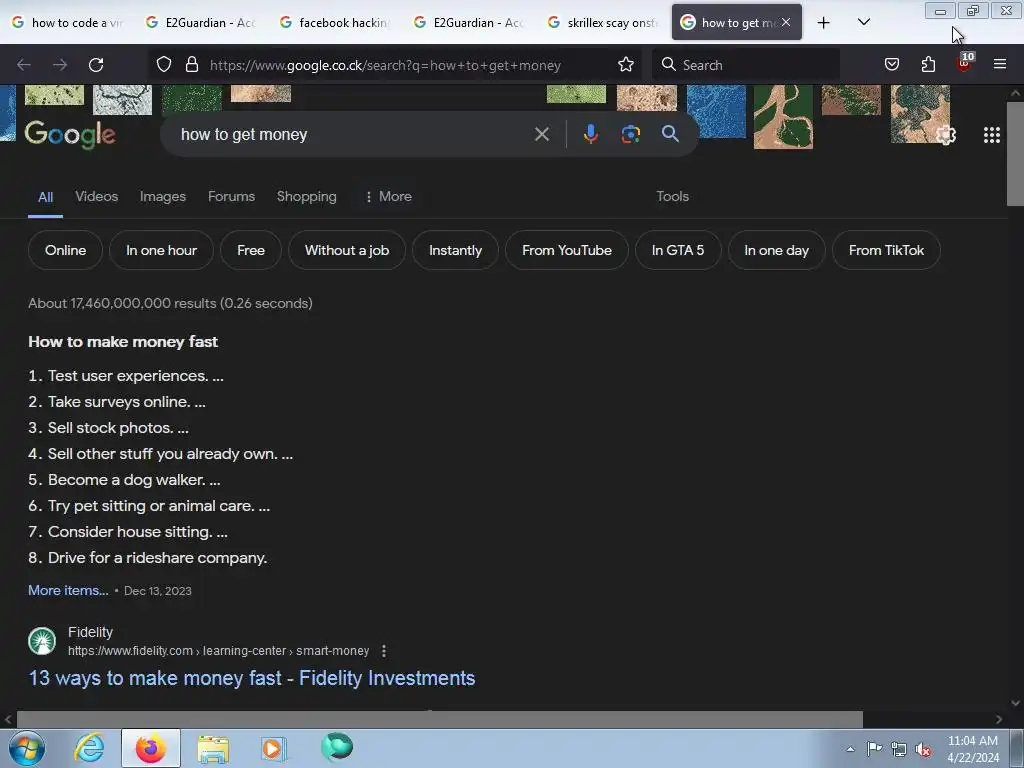The width and height of the screenshot is (1024, 768).
Task: Go back with the browser back arrow
Action: point(24,65)
